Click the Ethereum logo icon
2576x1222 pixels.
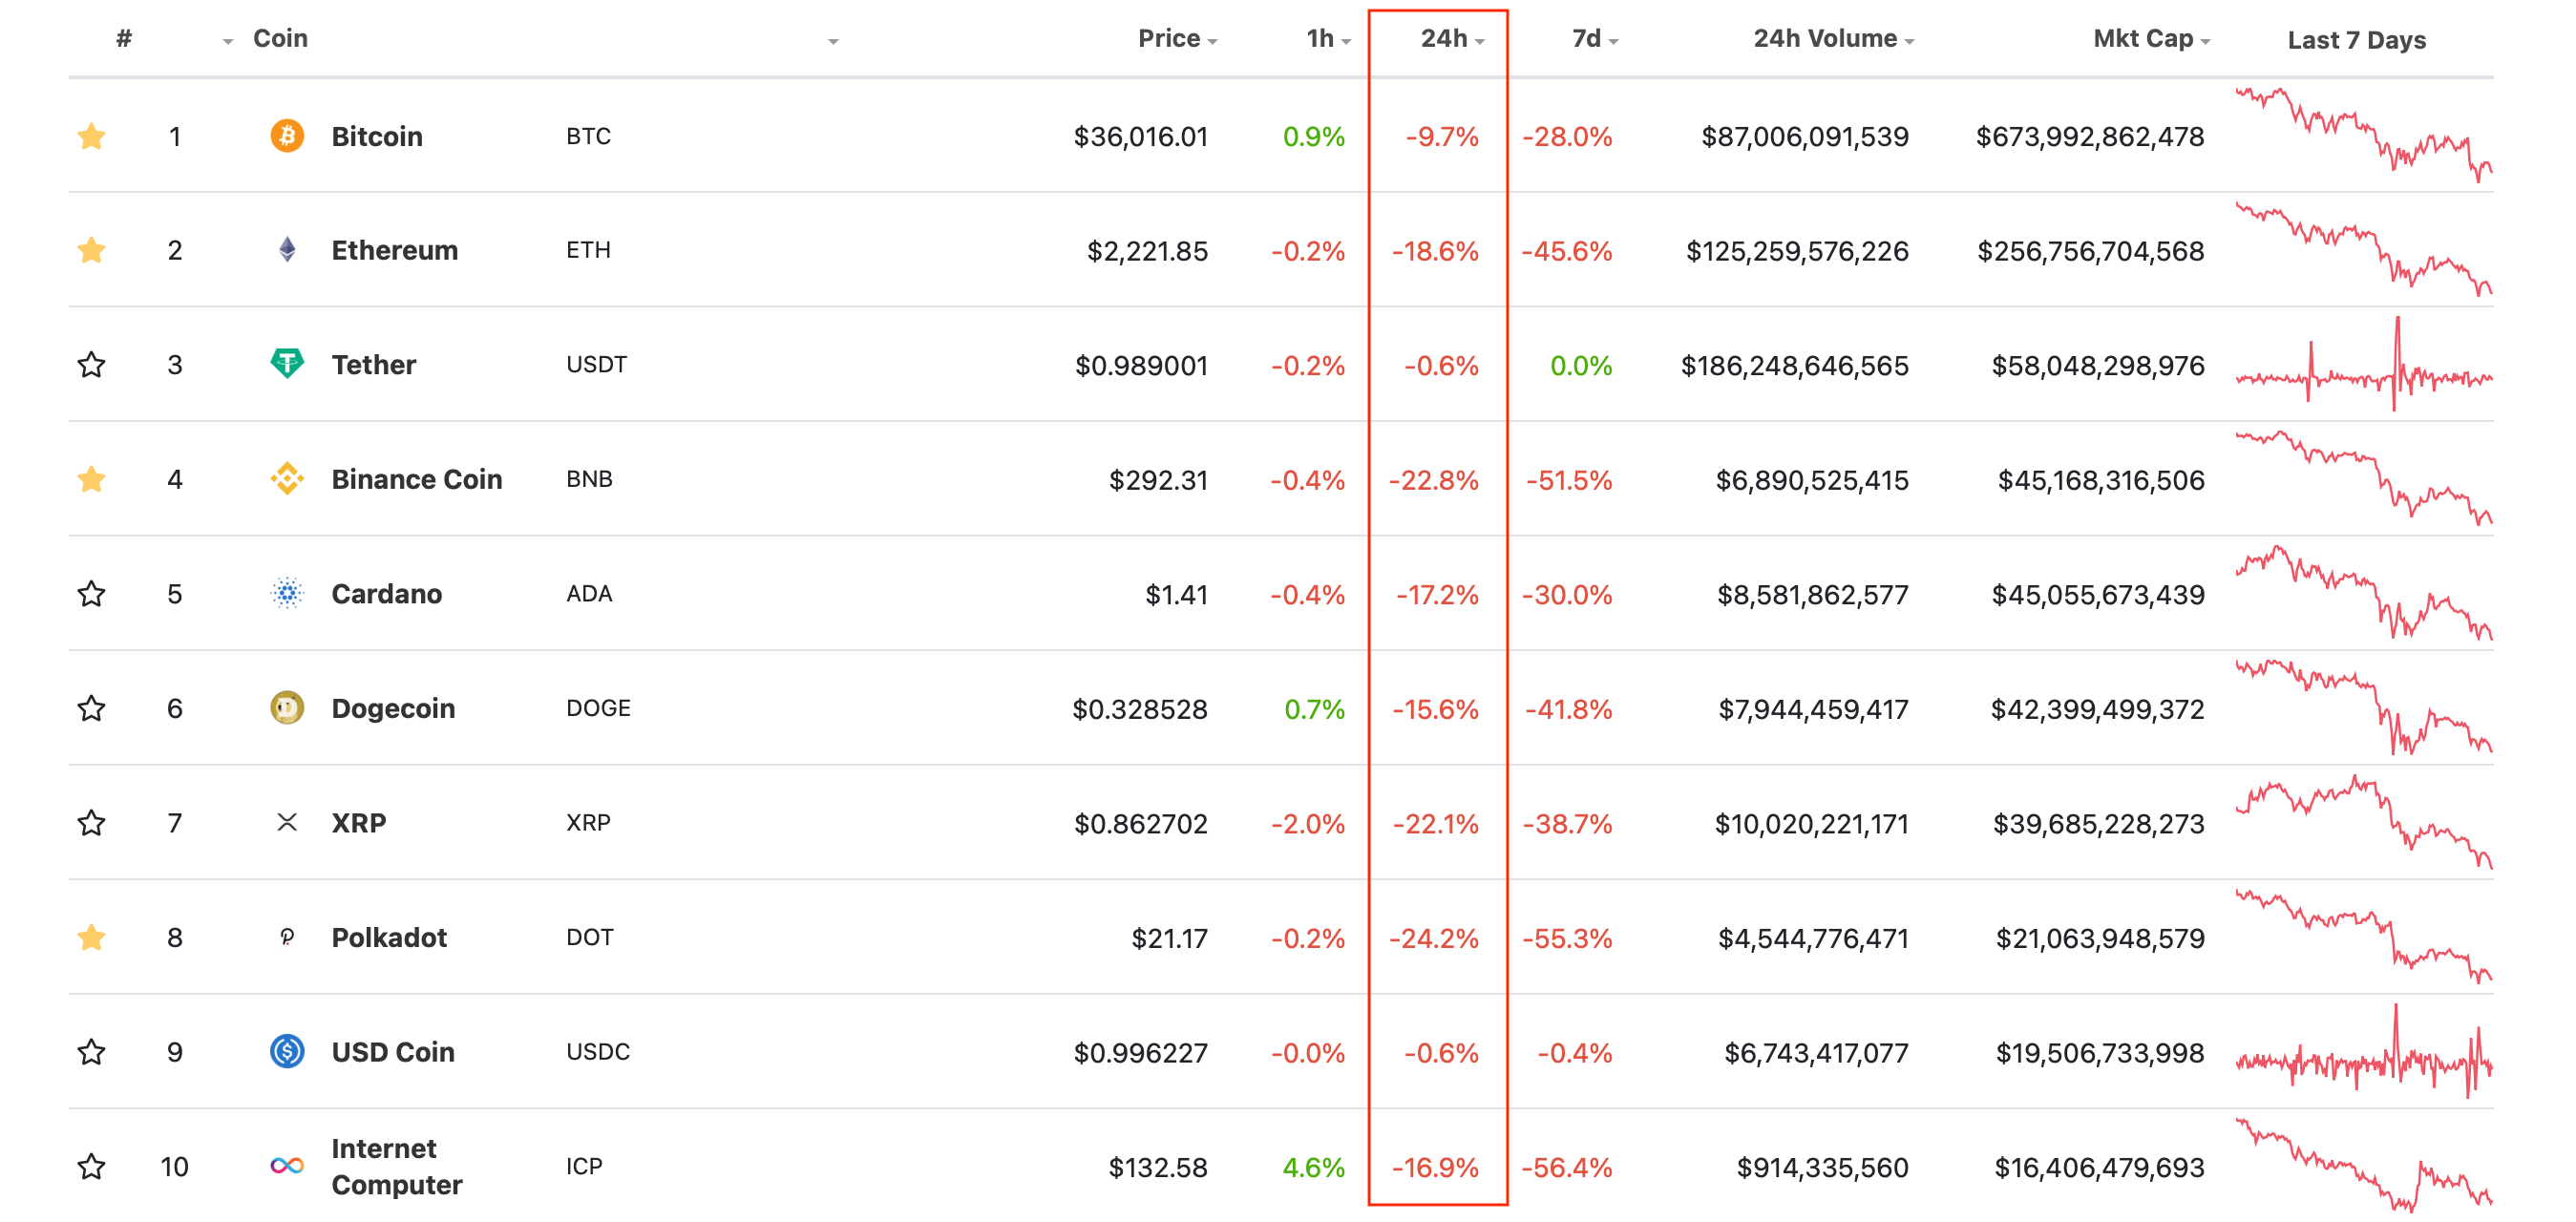click(287, 249)
